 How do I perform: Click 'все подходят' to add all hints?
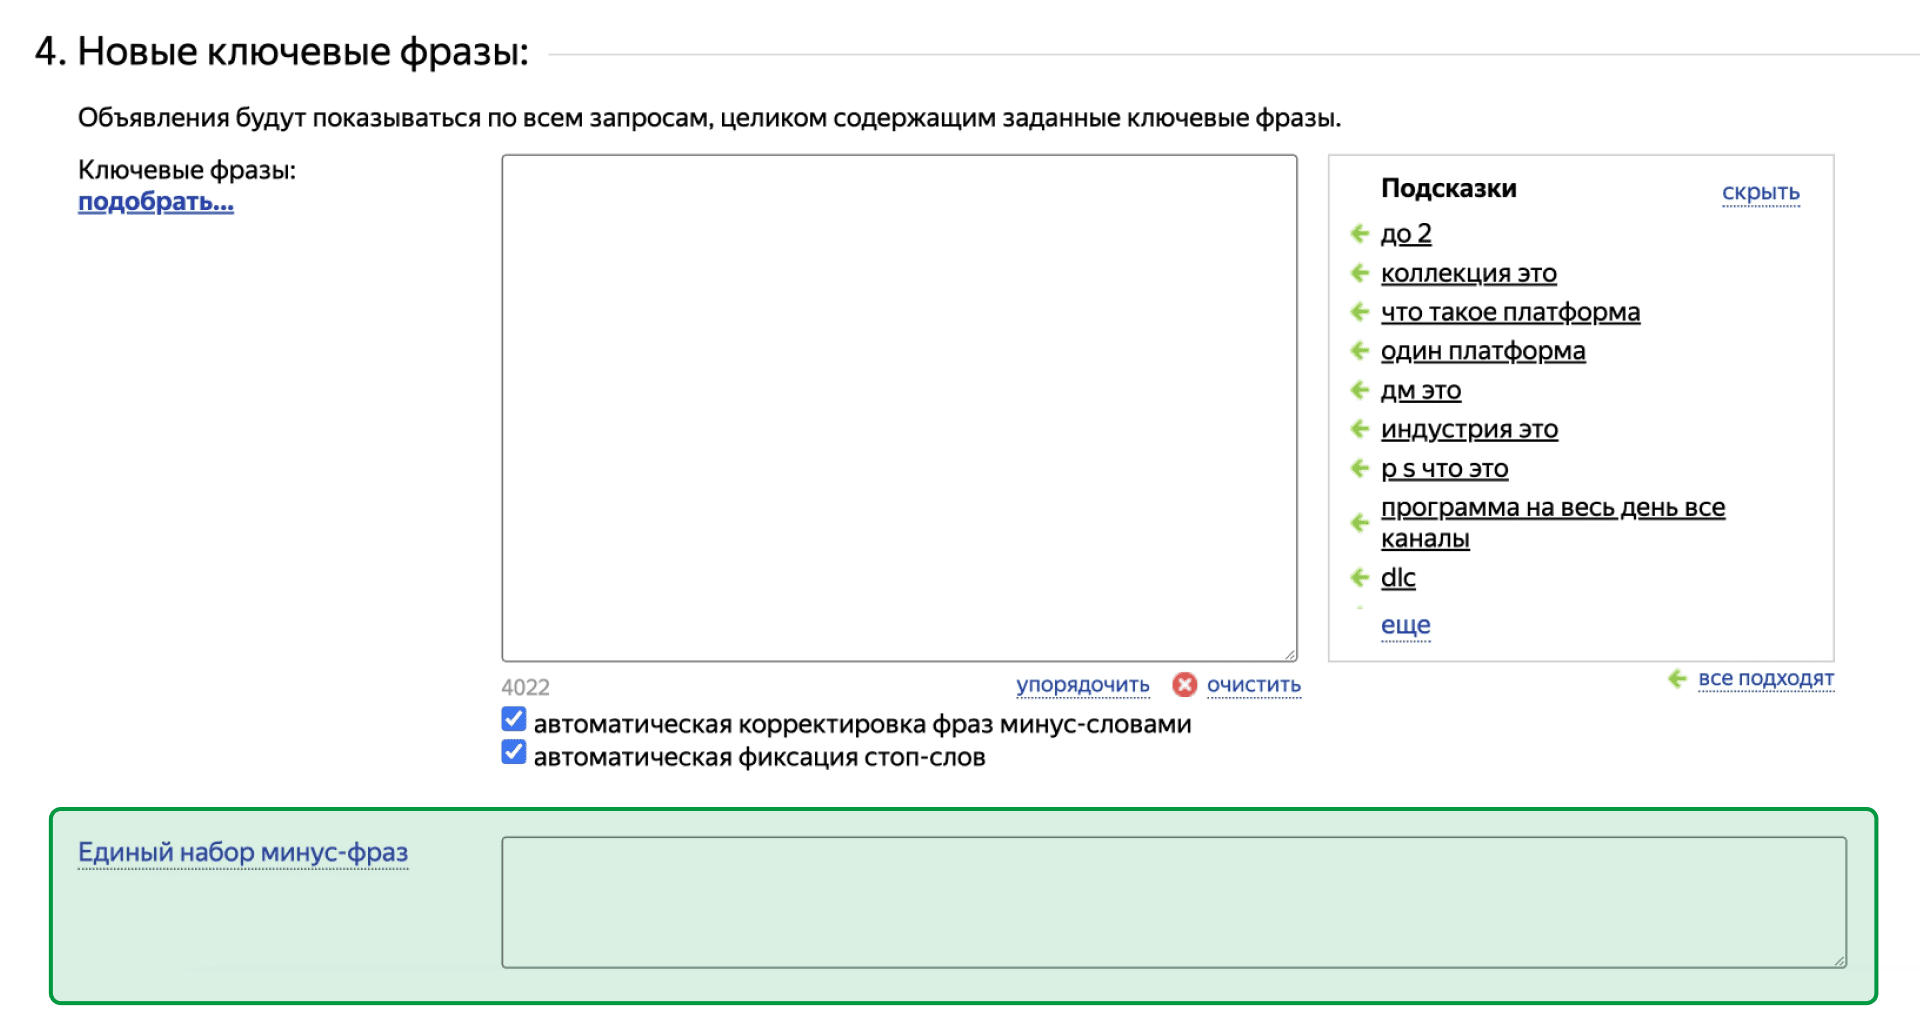coord(1766,679)
